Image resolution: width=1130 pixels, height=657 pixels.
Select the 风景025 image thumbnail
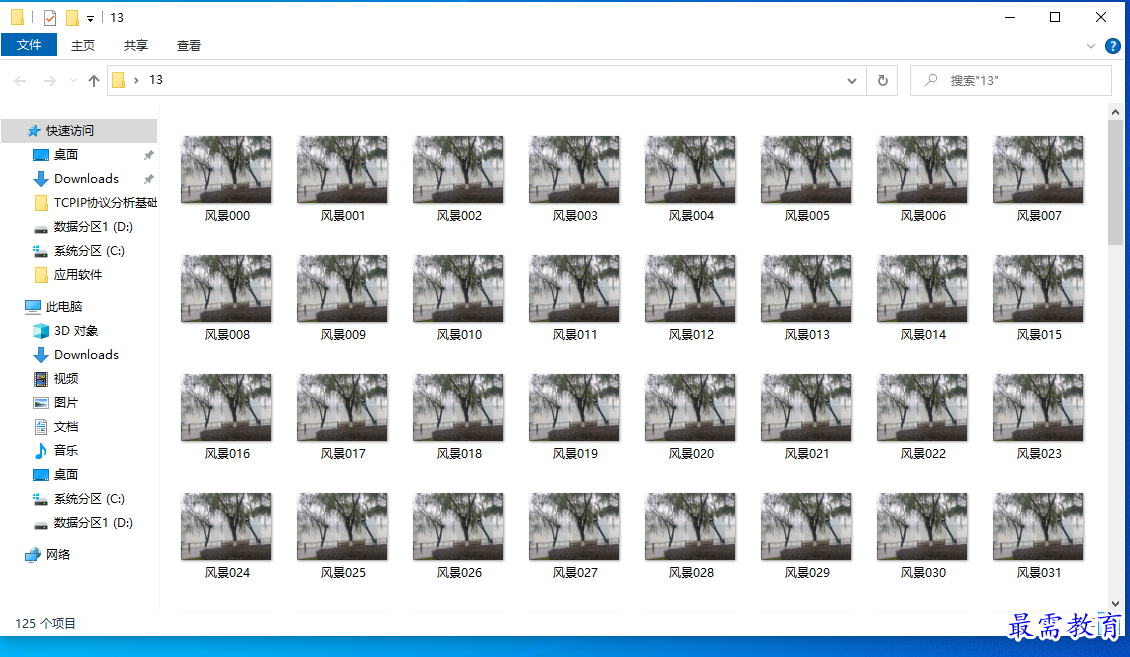[342, 527]
